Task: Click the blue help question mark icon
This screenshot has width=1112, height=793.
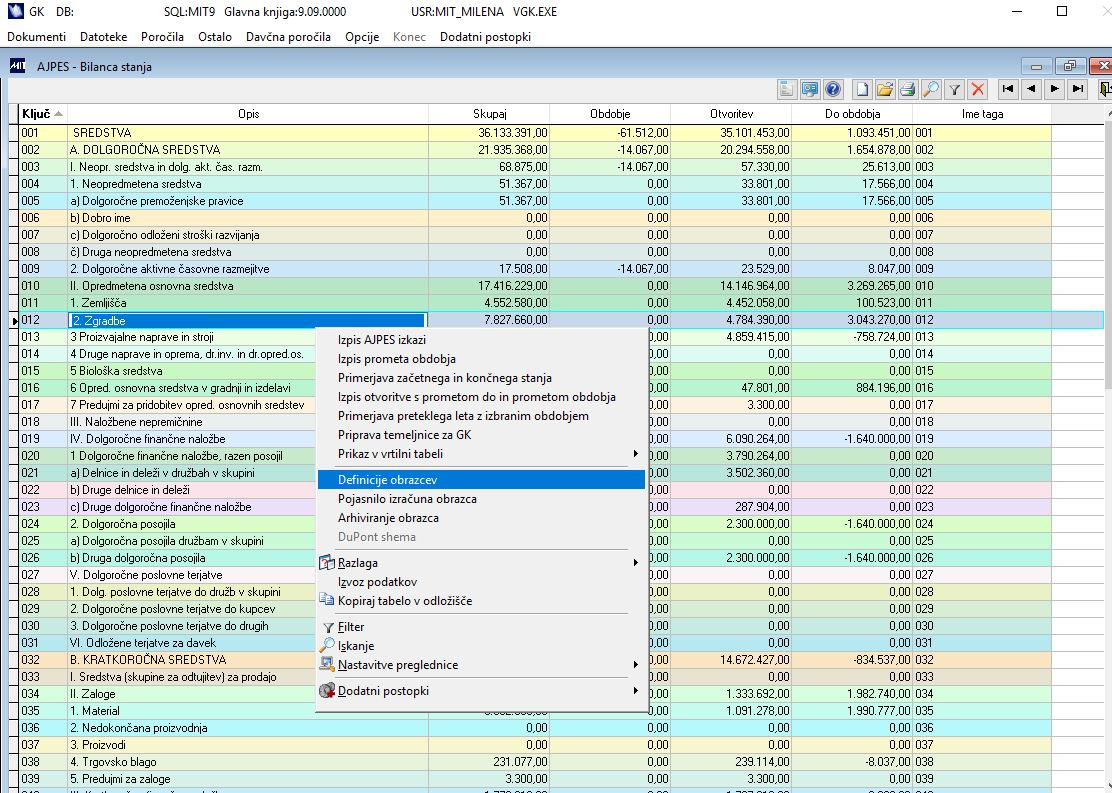Action: tap(831, 89)
